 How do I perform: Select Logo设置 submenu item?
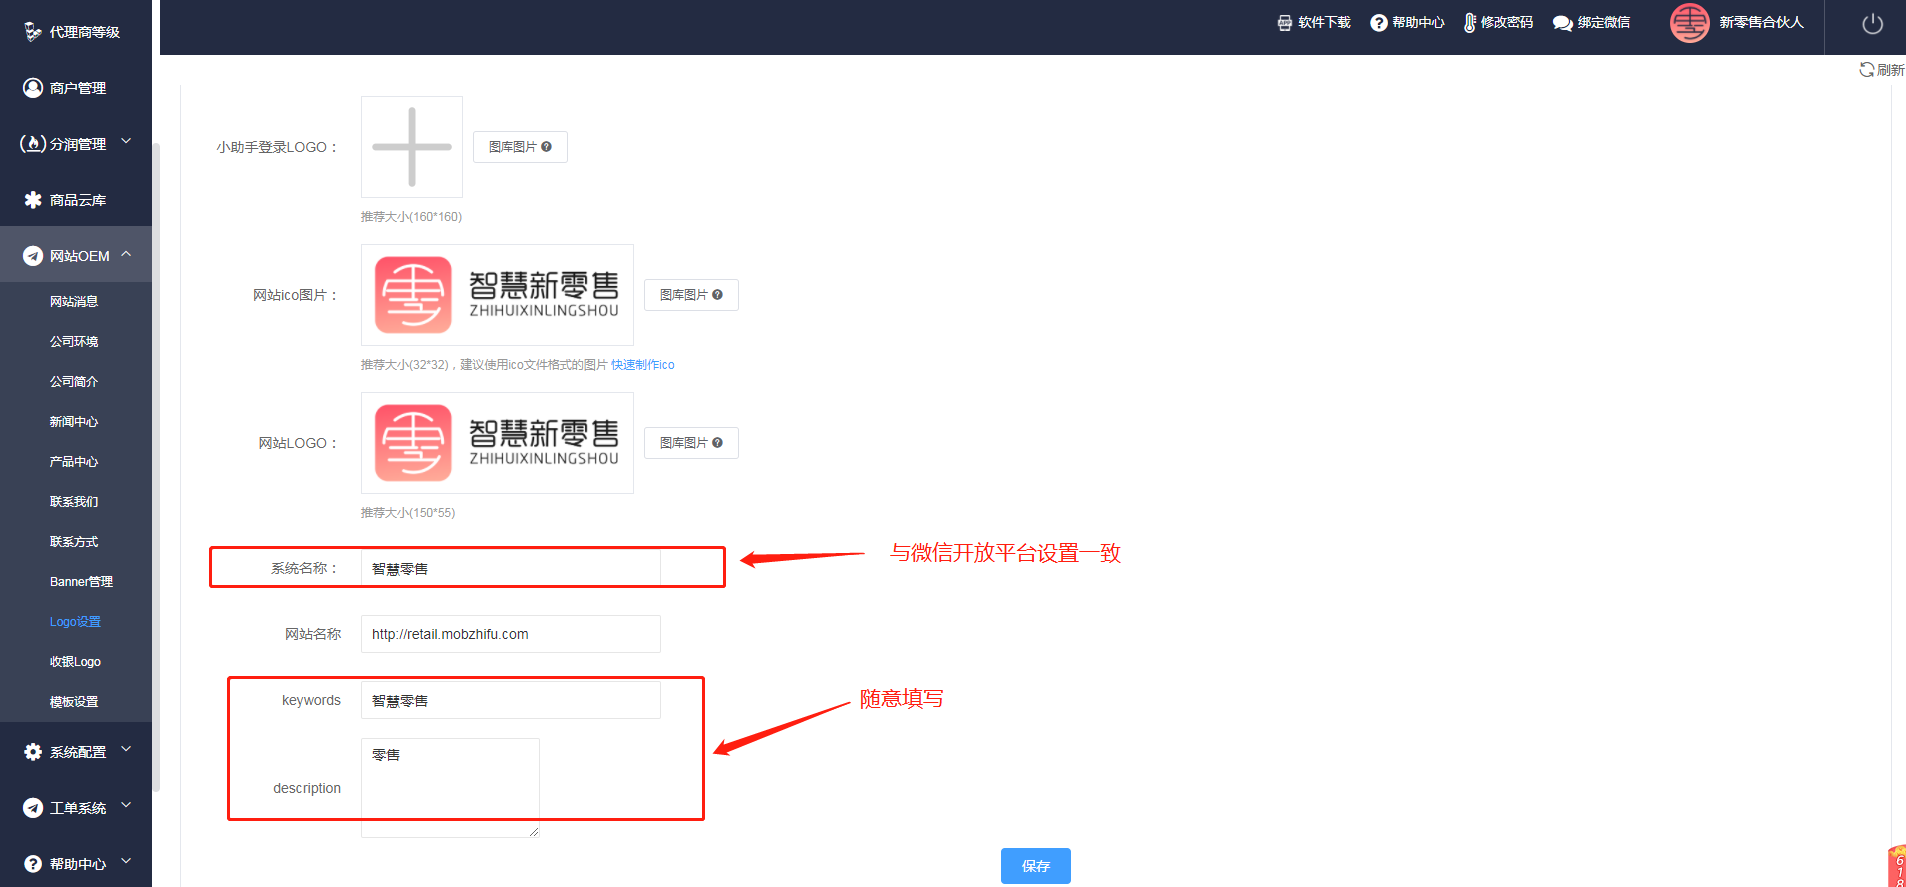point(75,622)
